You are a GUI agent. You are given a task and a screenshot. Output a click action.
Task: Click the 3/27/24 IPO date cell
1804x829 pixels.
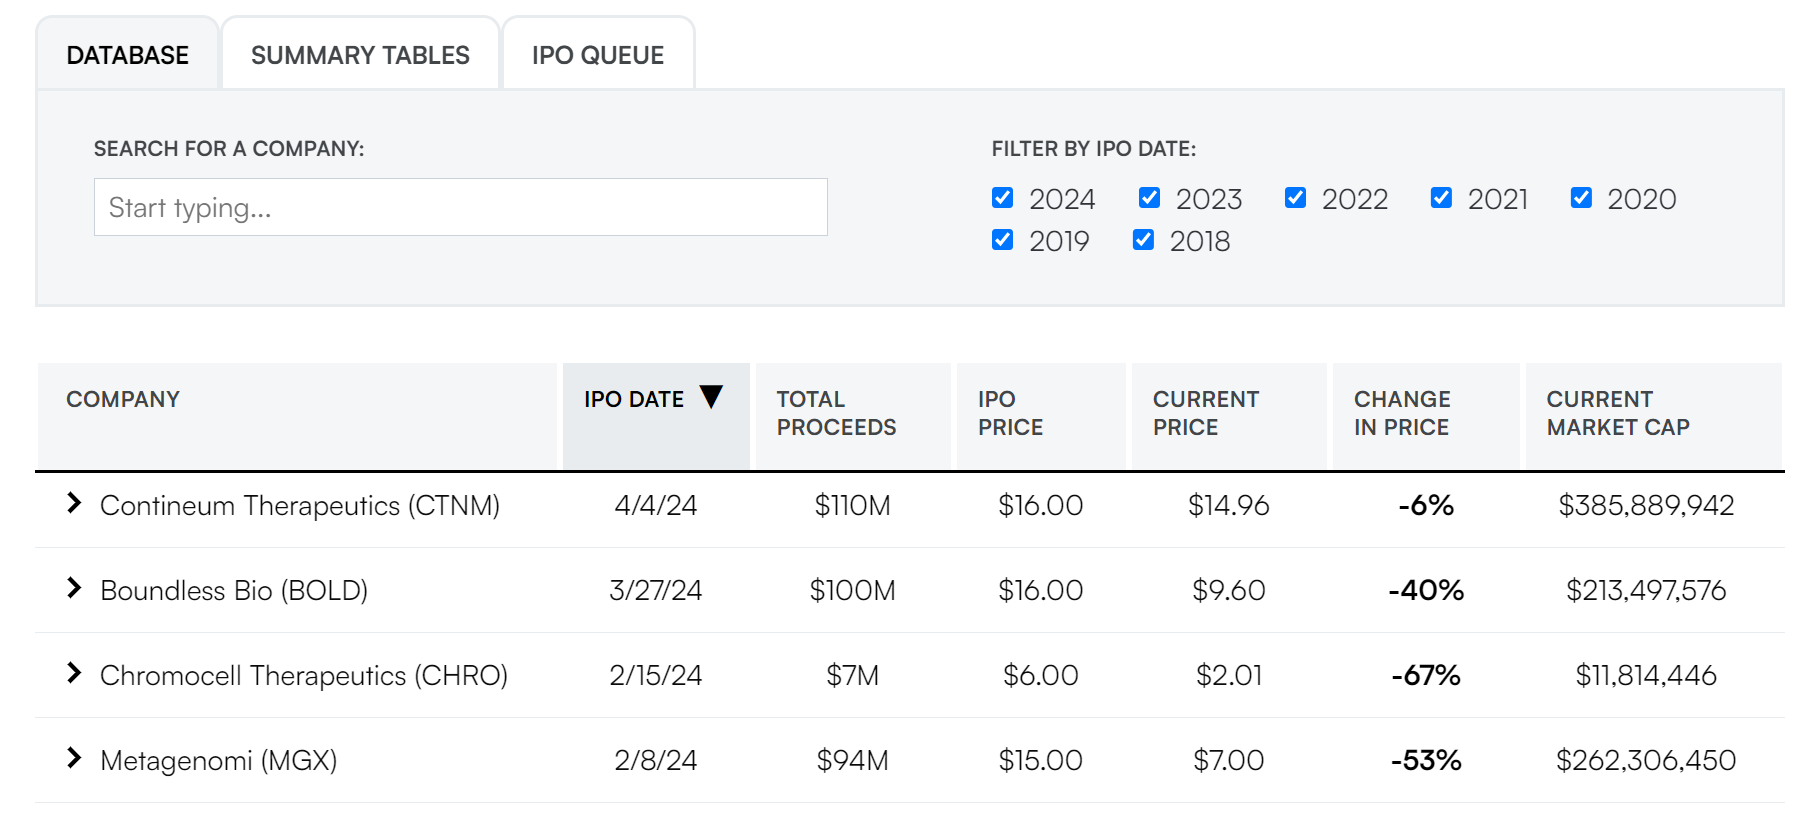[656, 591]
